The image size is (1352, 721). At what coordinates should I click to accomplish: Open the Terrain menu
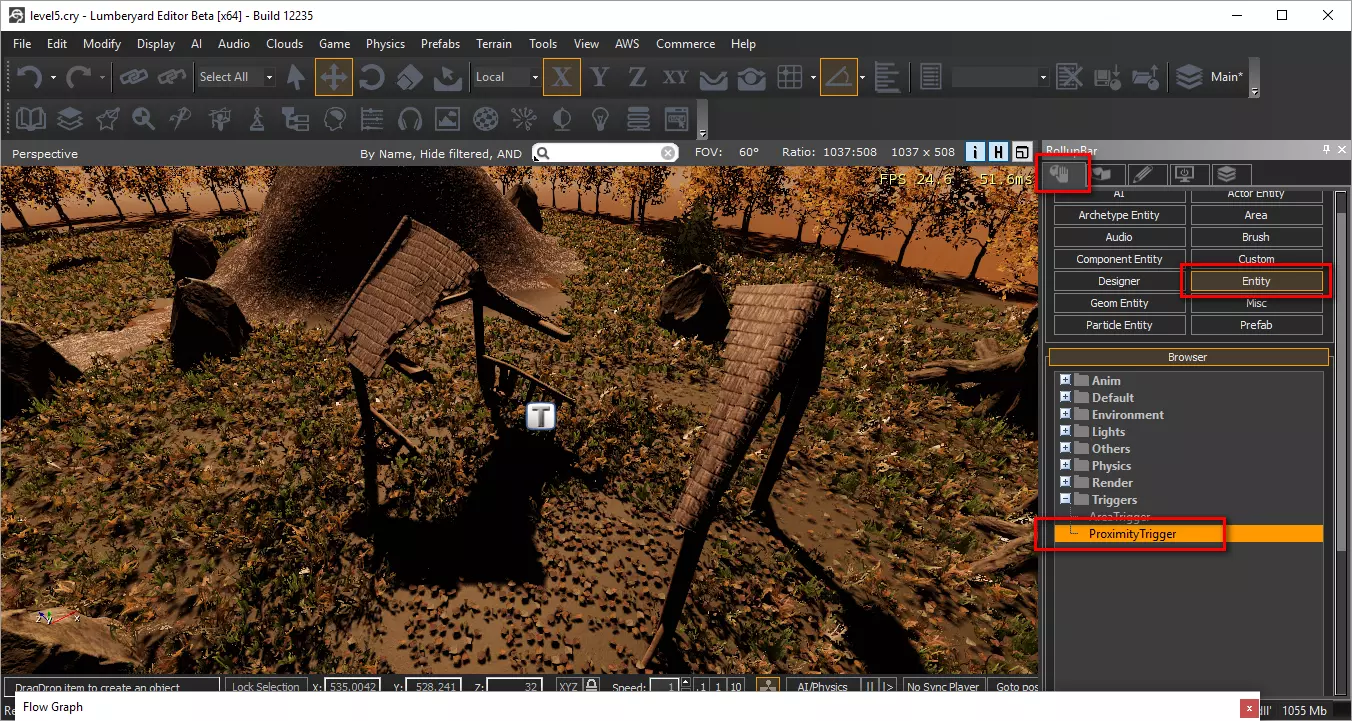[x=493, y=44]
